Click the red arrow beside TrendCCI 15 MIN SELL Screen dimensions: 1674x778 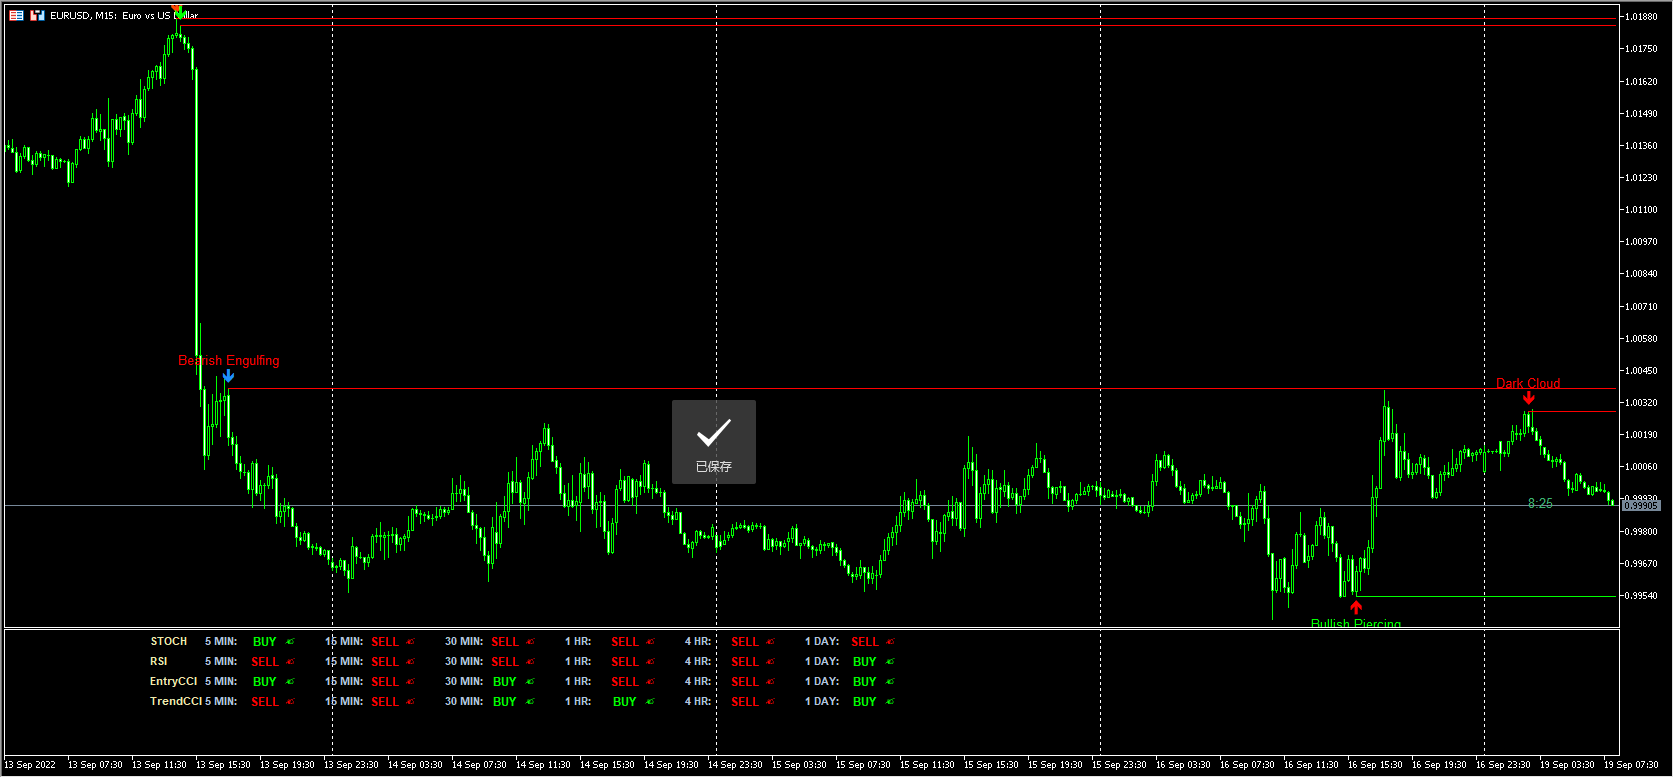click(410, 702)
